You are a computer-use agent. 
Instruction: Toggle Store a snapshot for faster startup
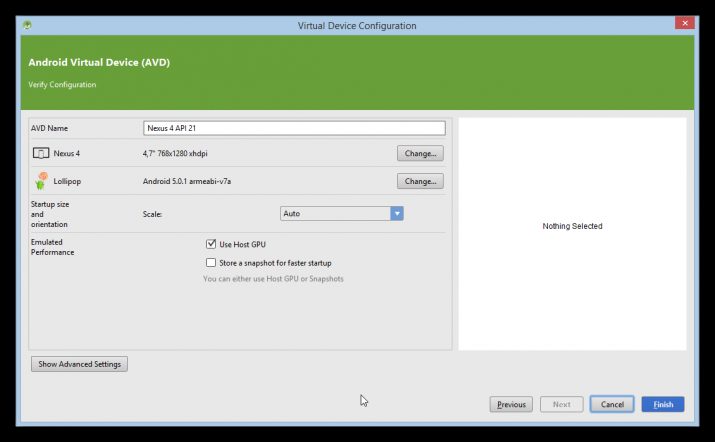pyautogui.click(x=211, y=263)
